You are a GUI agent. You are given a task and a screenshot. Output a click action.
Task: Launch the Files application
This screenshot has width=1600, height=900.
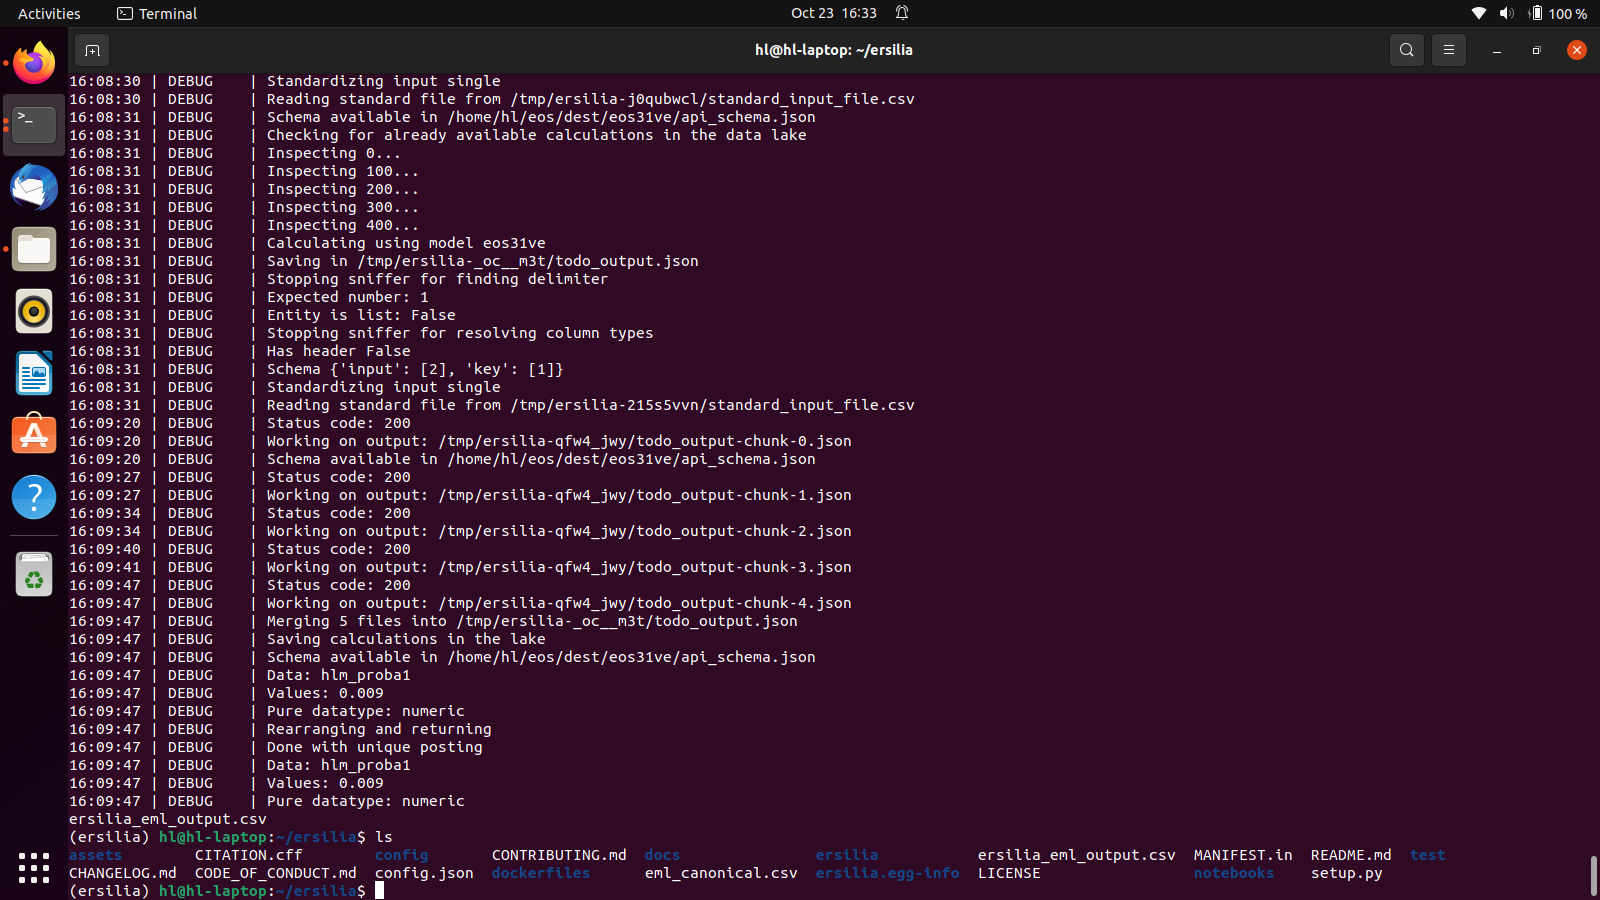tap(33, 249)
